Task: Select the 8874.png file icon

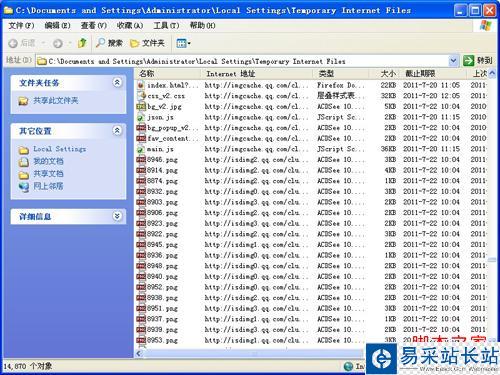Action: 141,181
